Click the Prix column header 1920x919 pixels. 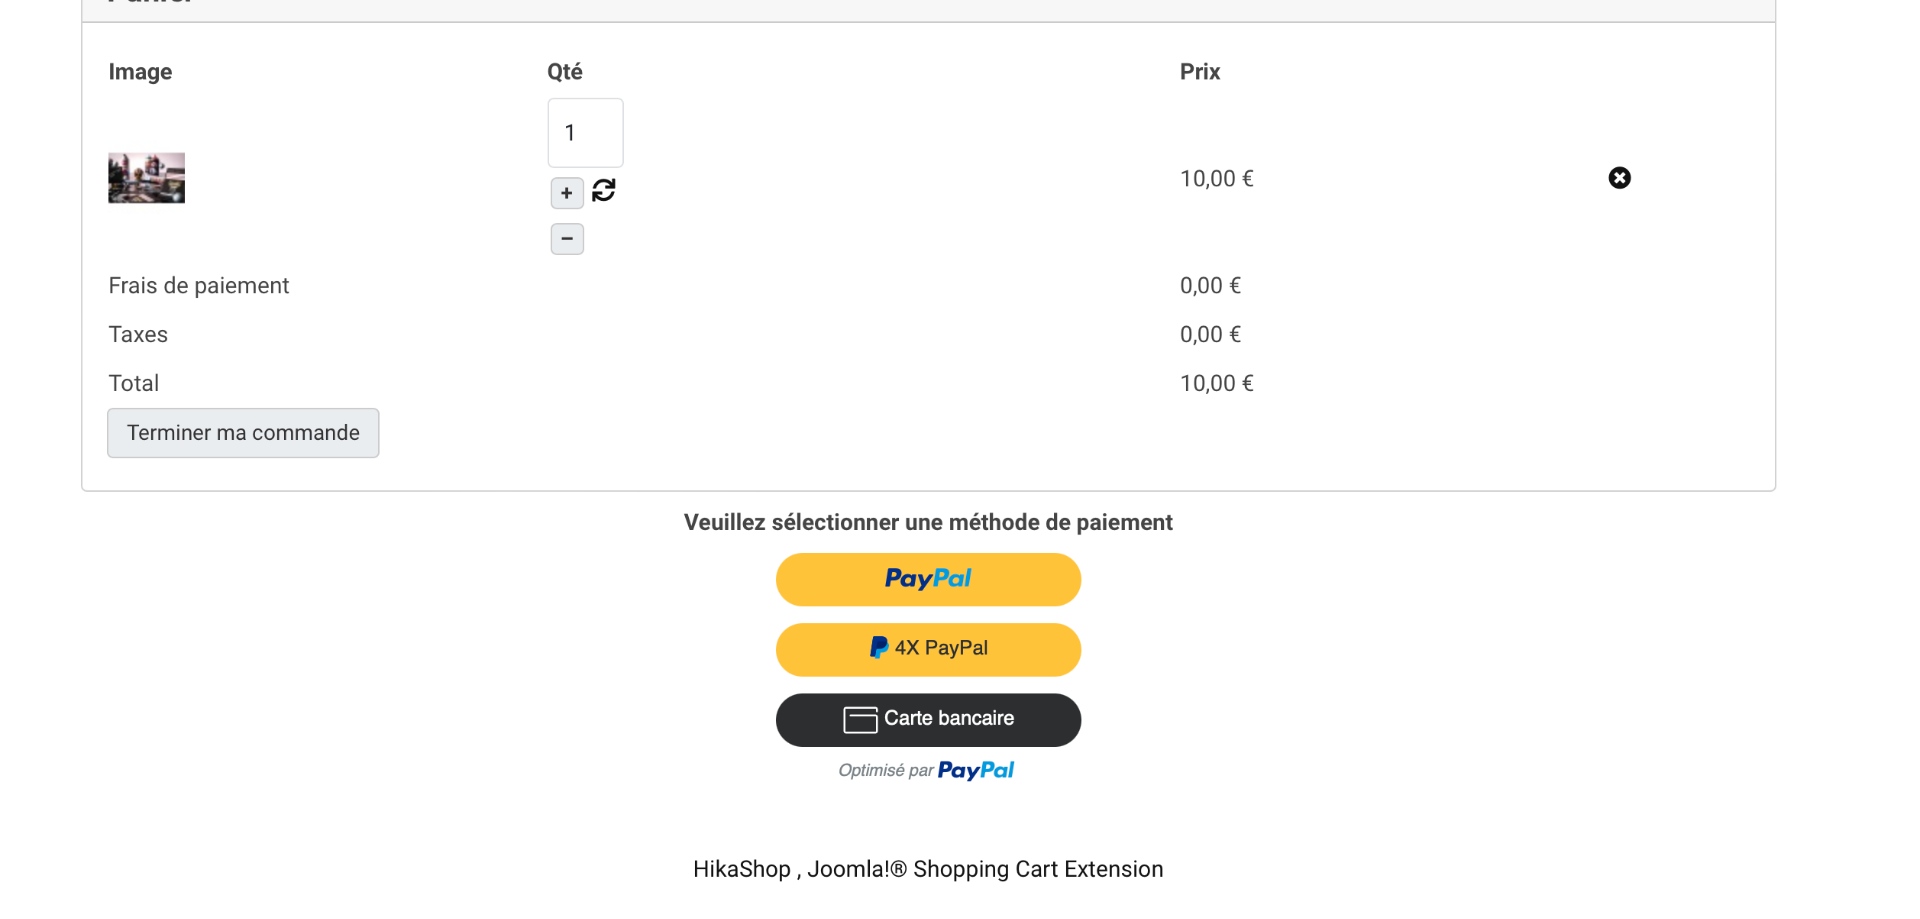pyautogui.click(x=1200, y=72)
